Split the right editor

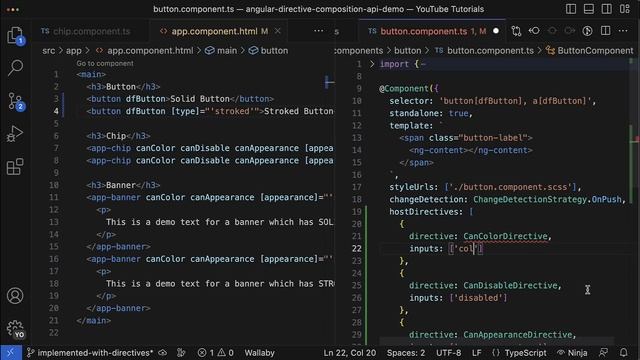(x=605, y=31)
